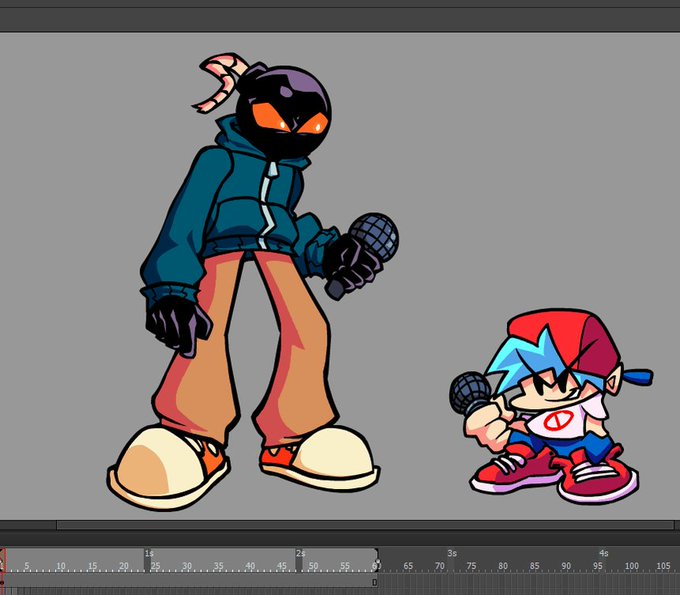
Task: Move playhead to frame 70 on ruler
Action: pos(440,566)
